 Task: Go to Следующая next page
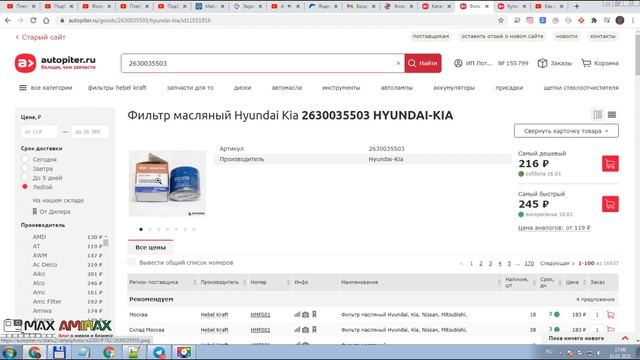[x=557, y=263]
